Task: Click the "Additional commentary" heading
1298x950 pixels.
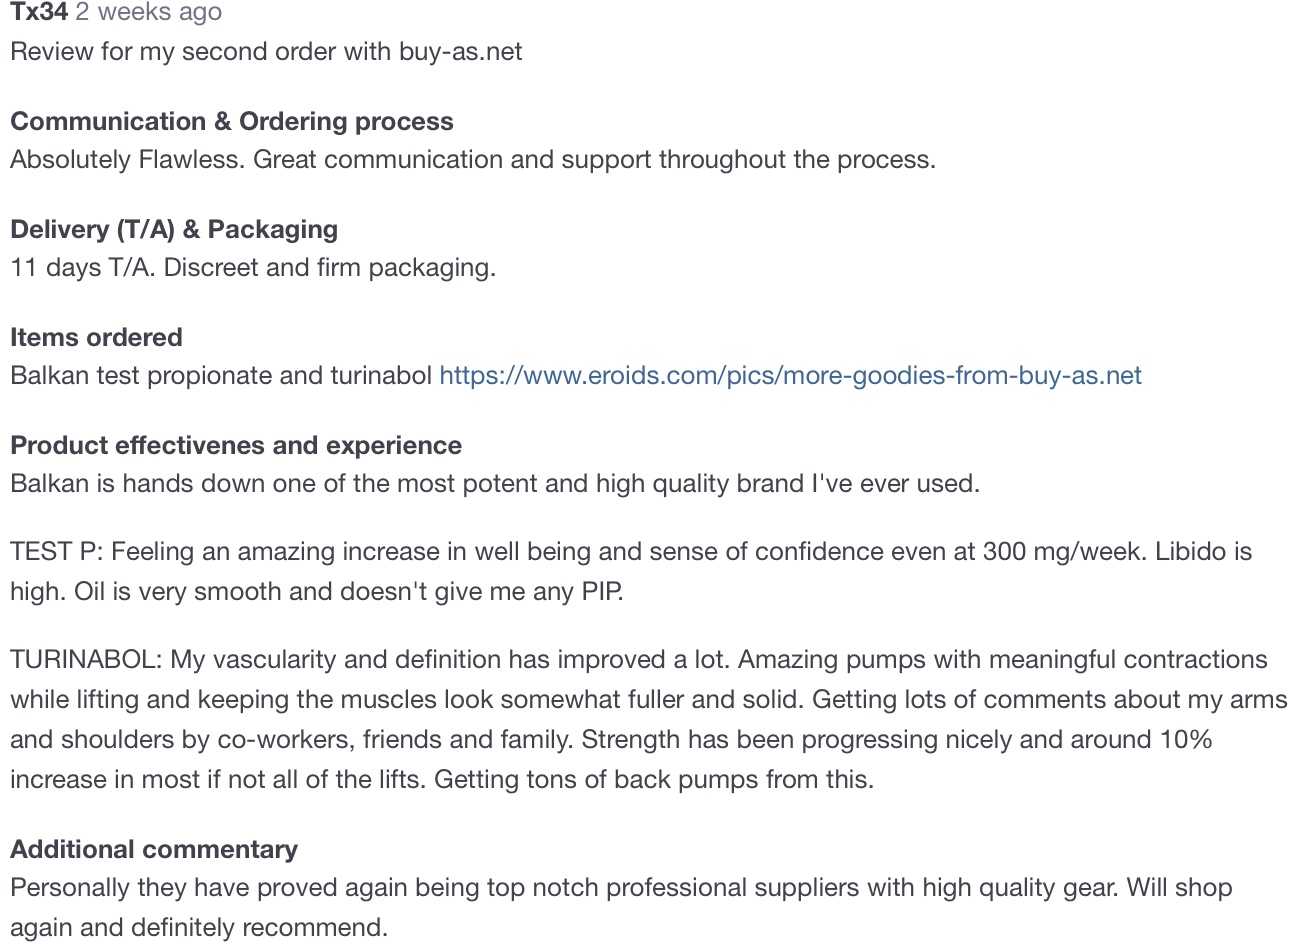Action: [154, 850]
